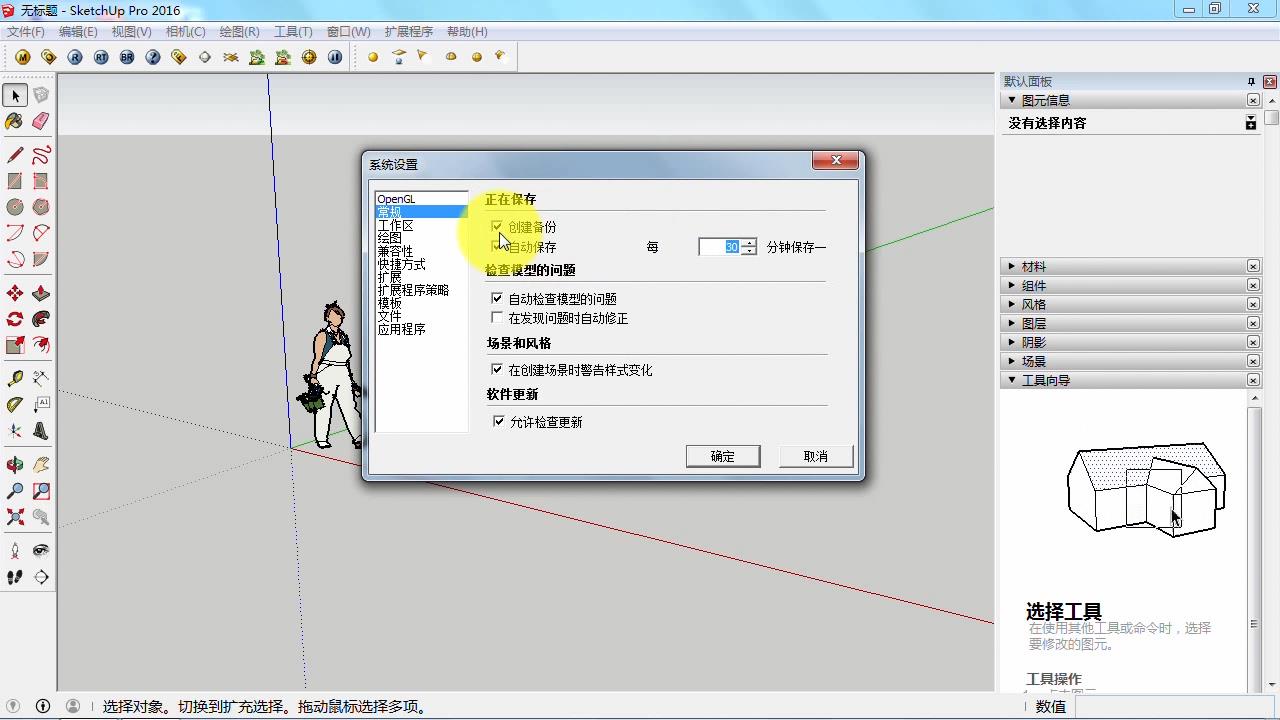
Task: Activate the Move tool
Action: (15, 293)
